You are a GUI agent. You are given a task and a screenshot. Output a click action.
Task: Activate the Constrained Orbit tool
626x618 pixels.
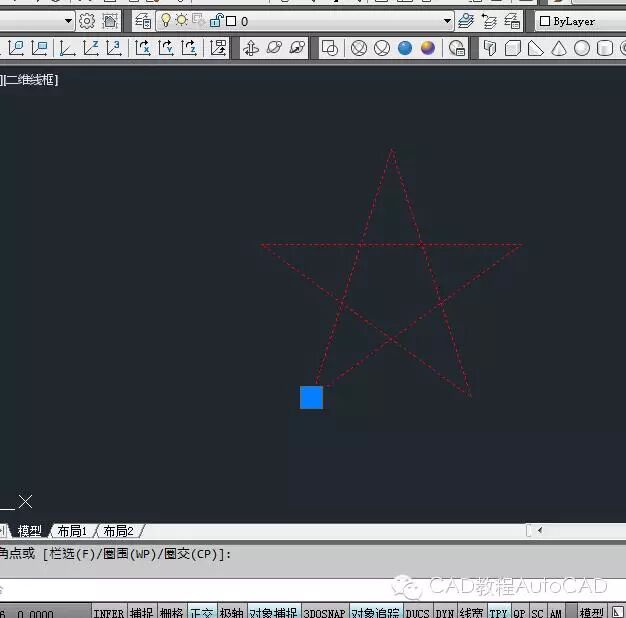click(251, 48)
